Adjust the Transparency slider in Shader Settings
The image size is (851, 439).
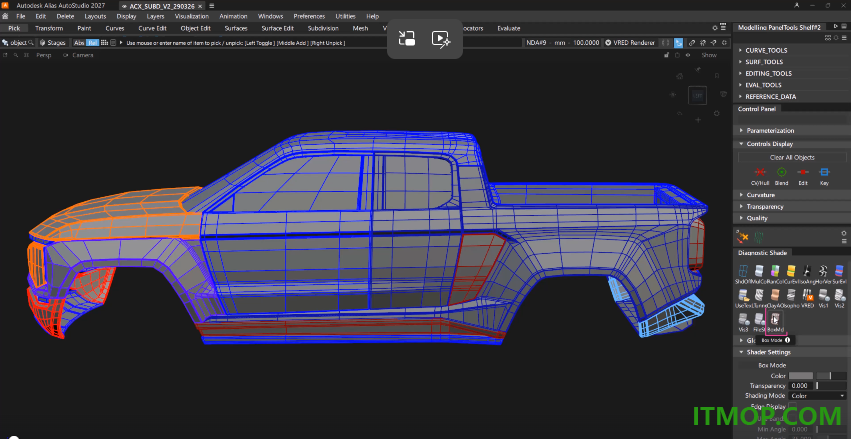[x=830, y=385]
